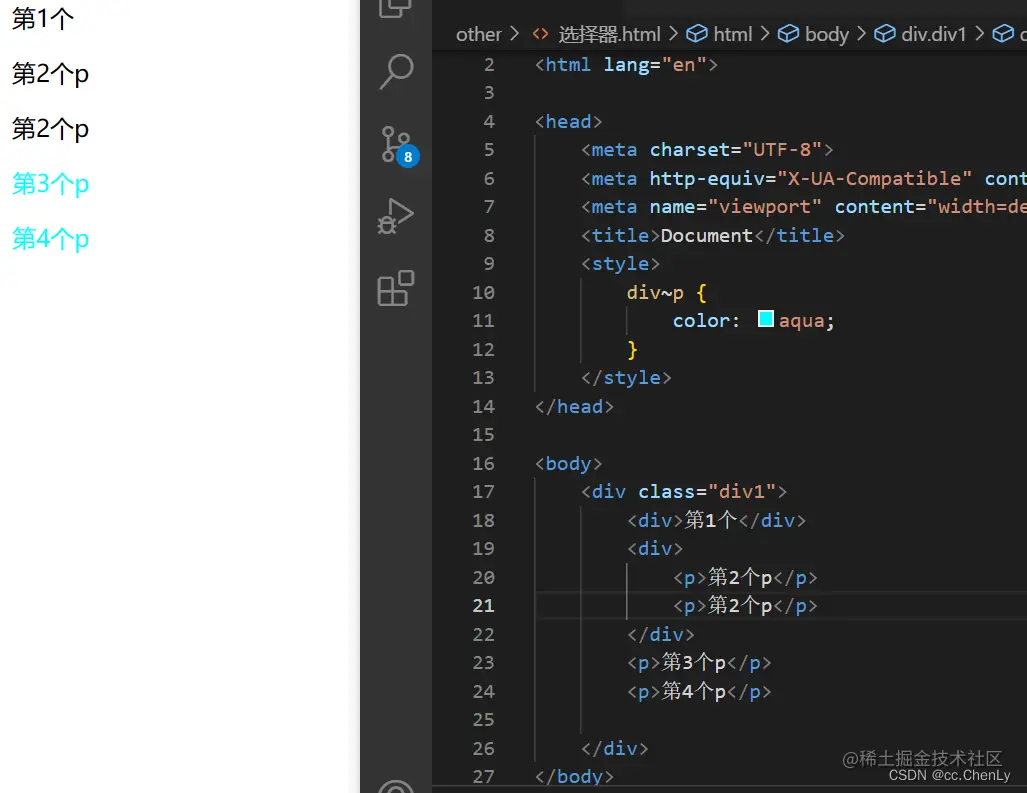Select 'html' element in breadcrumb
Viewport: 1027px width, 793px height.
point(732,34)
